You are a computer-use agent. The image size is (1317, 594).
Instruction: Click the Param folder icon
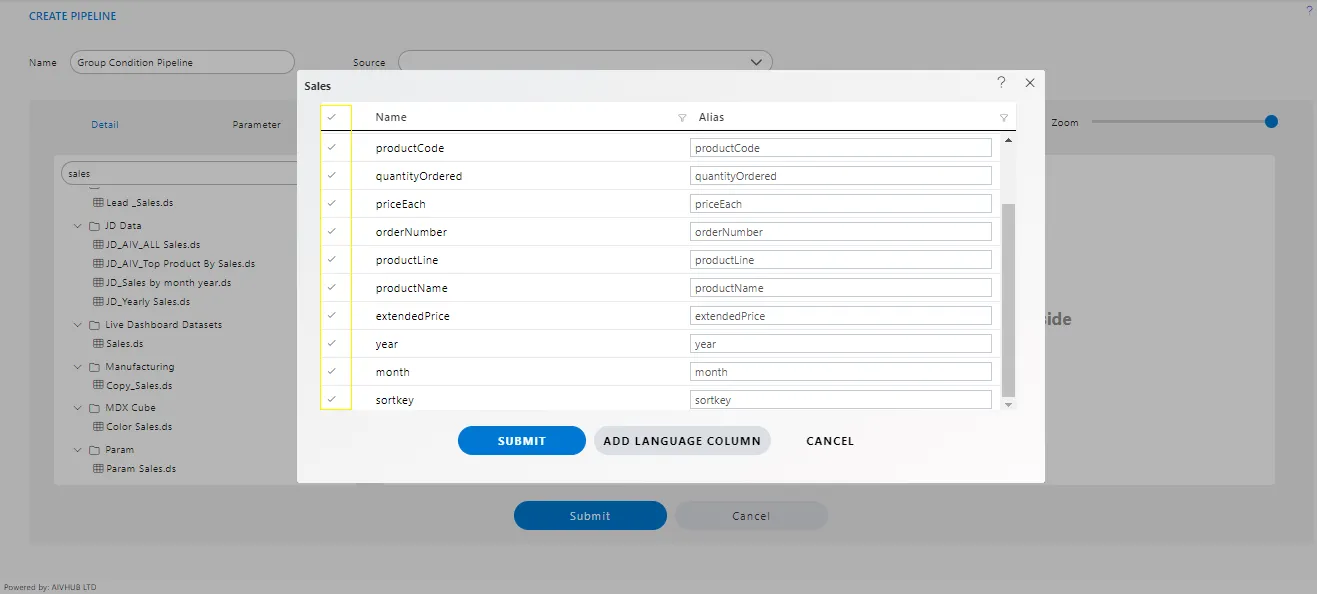(94, 450)
